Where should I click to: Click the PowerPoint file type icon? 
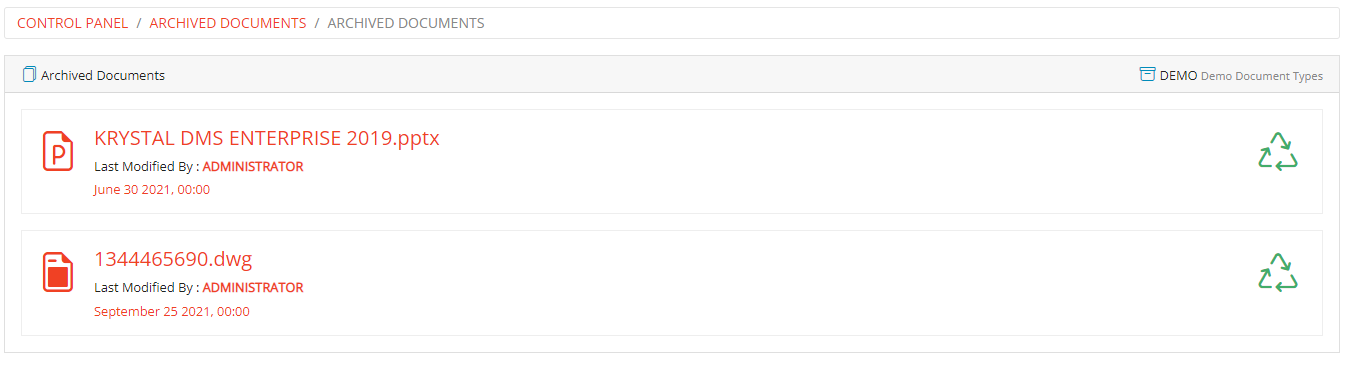tap(58, 151)
